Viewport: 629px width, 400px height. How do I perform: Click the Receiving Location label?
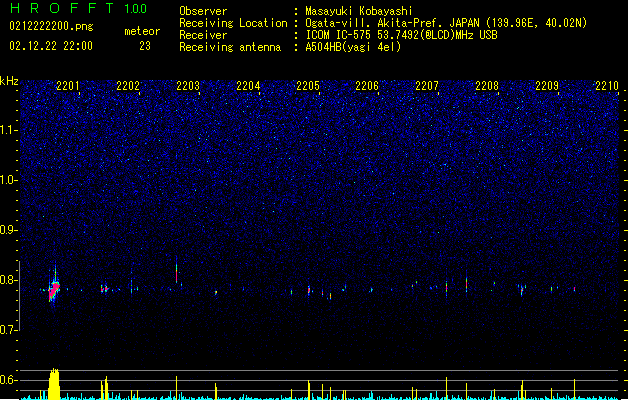[x=233, y=23]
